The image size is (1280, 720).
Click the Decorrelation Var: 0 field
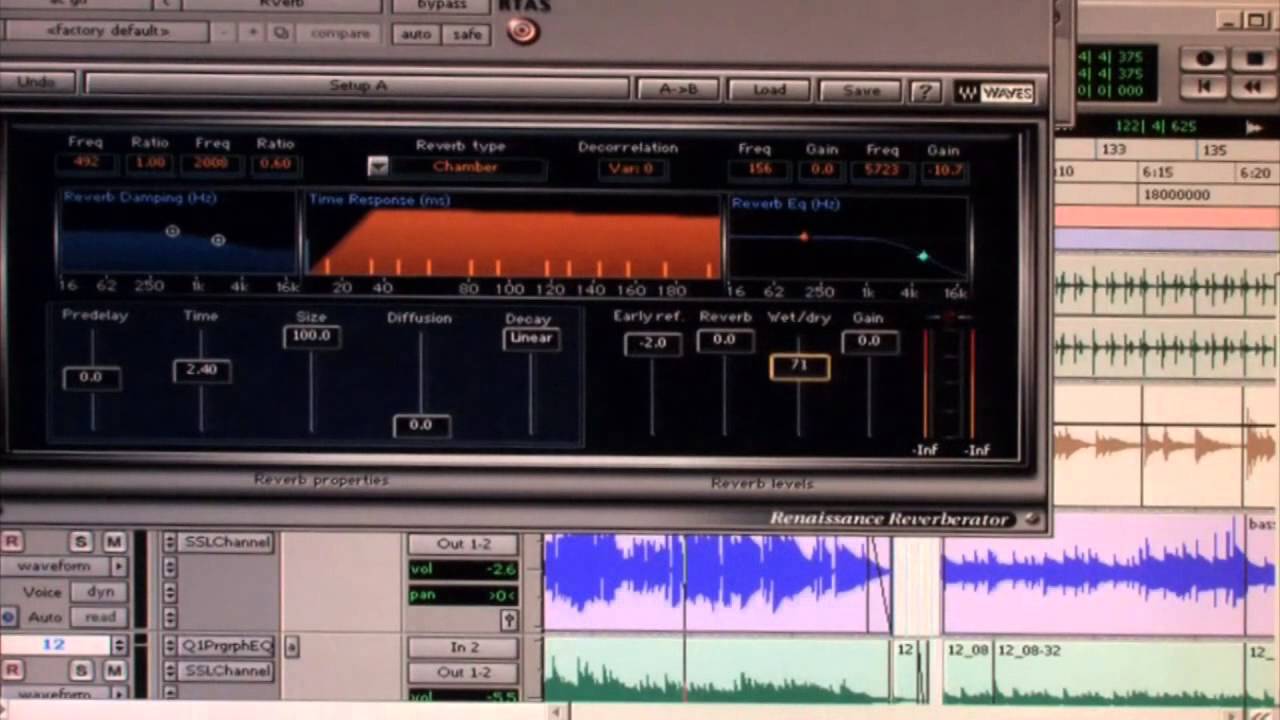point(633,169)
